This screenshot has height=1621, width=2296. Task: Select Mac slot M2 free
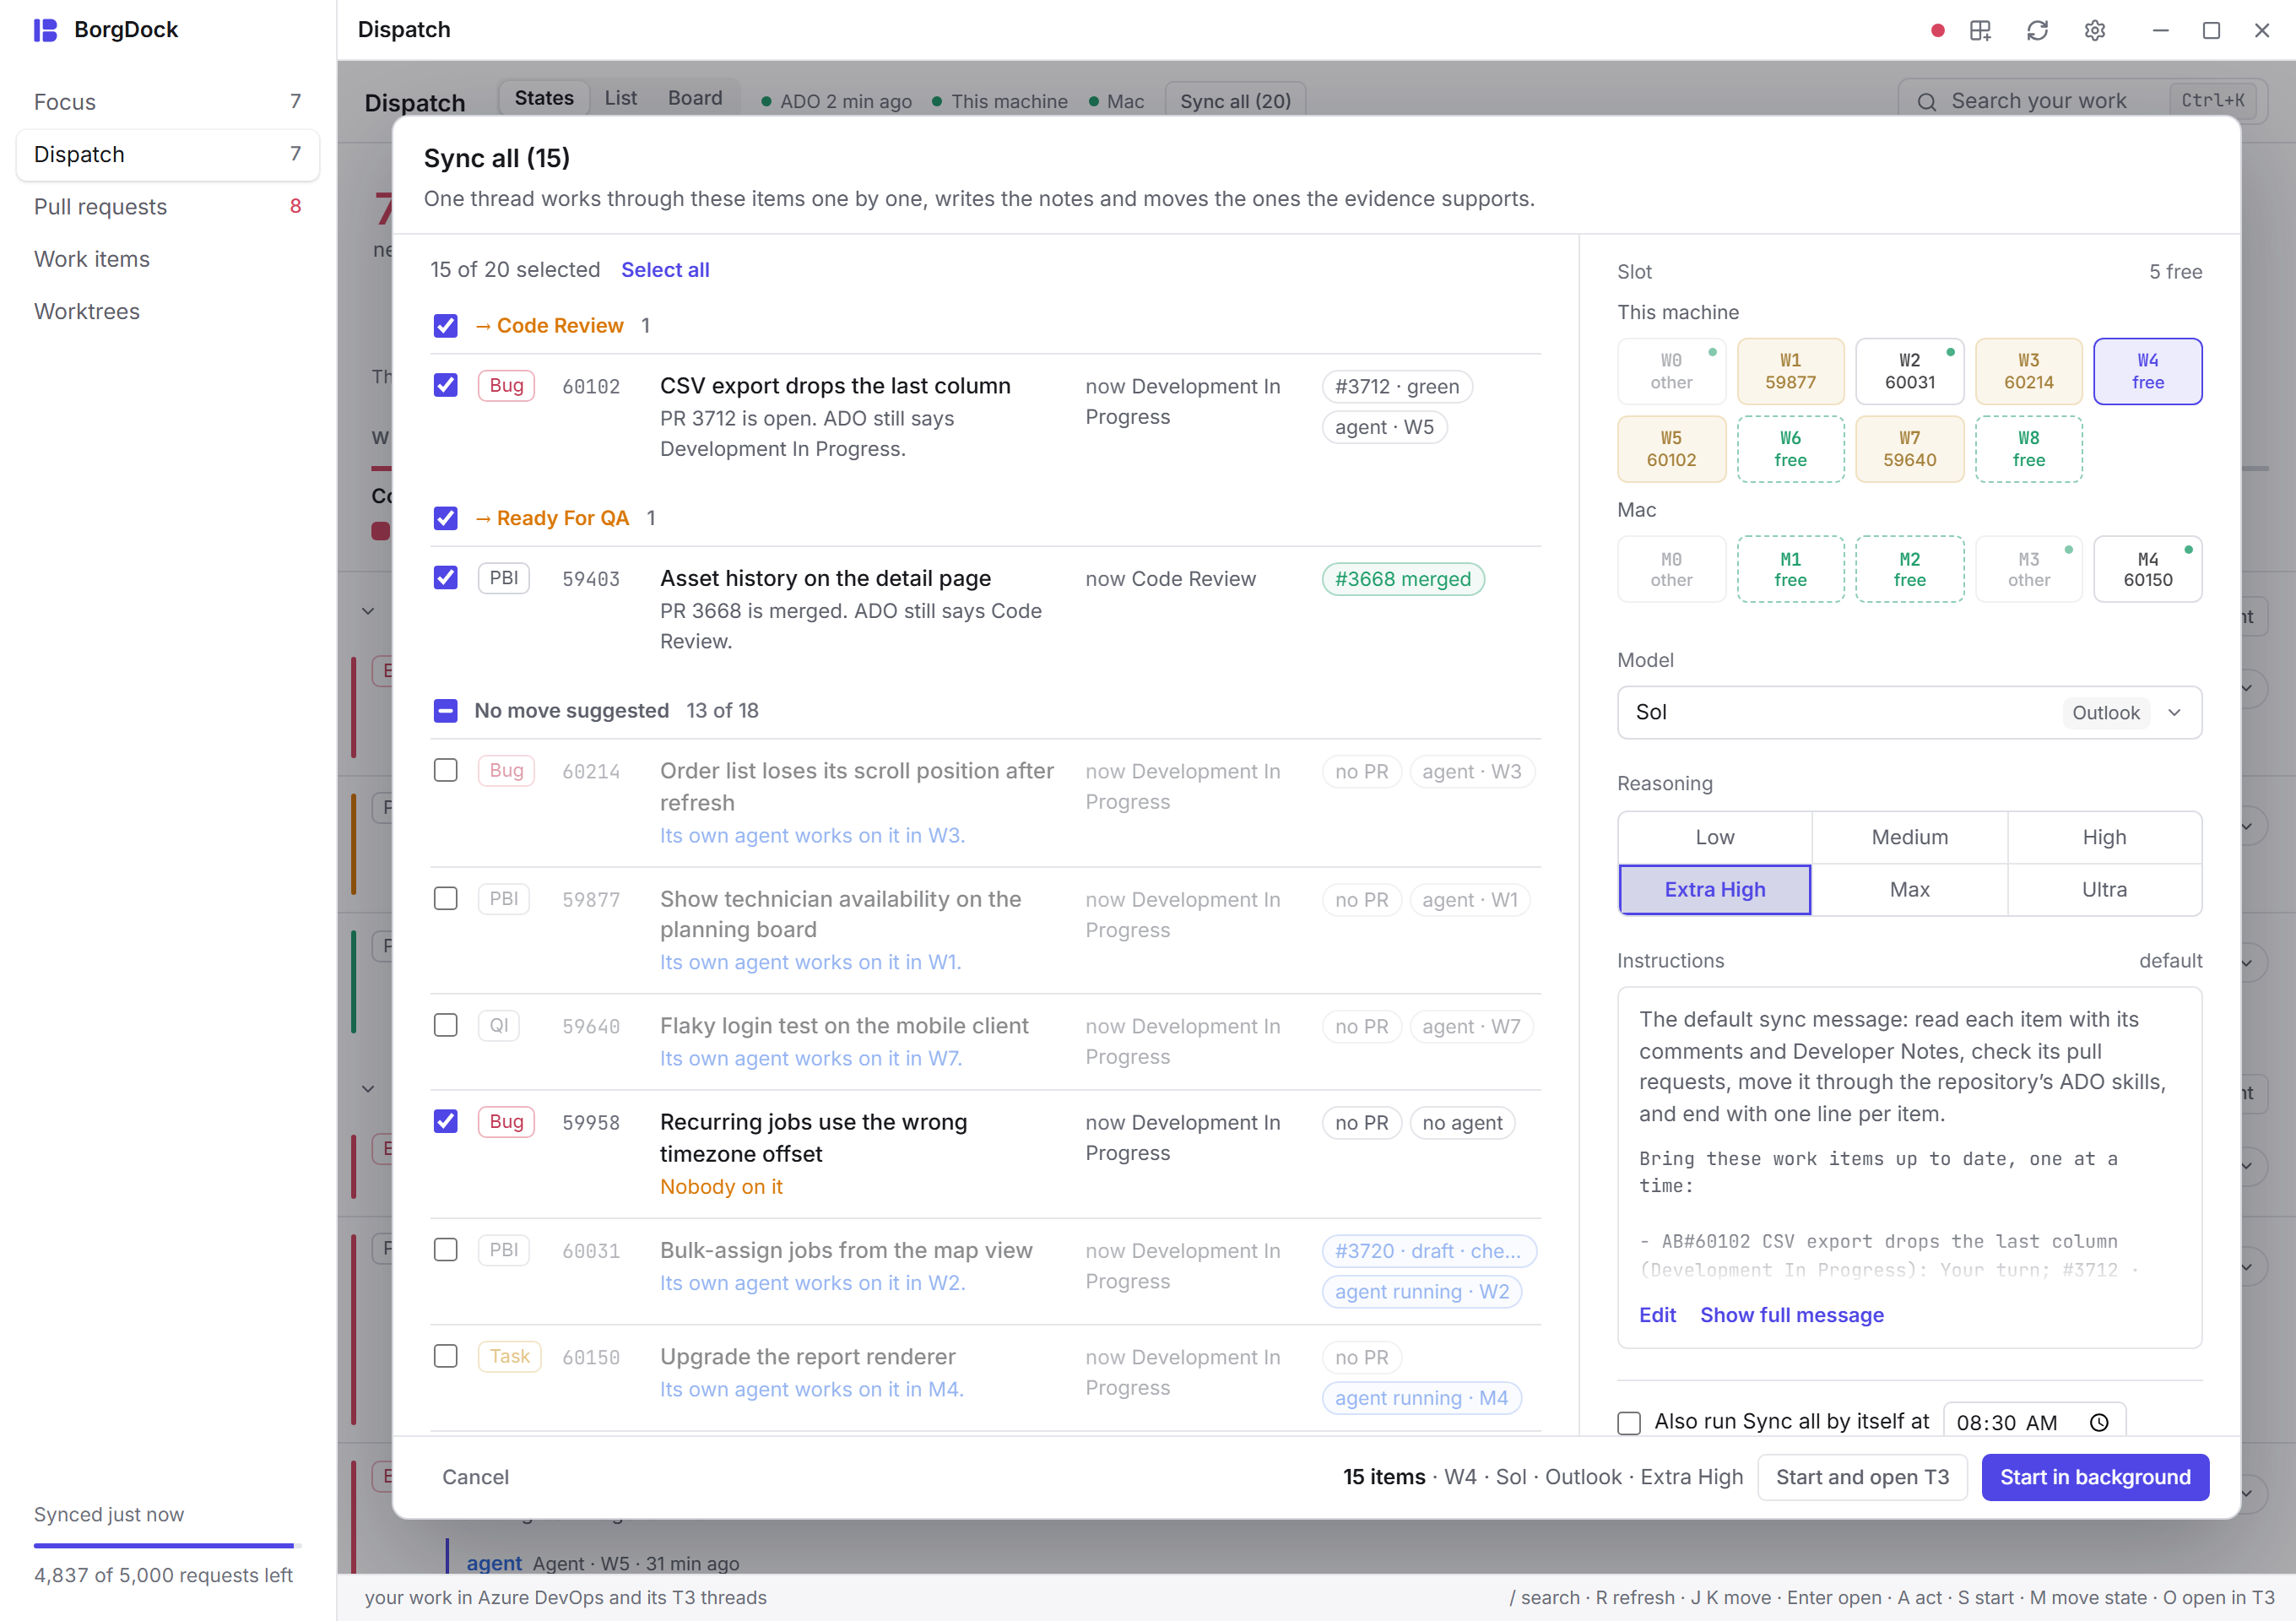[1909, 569]
